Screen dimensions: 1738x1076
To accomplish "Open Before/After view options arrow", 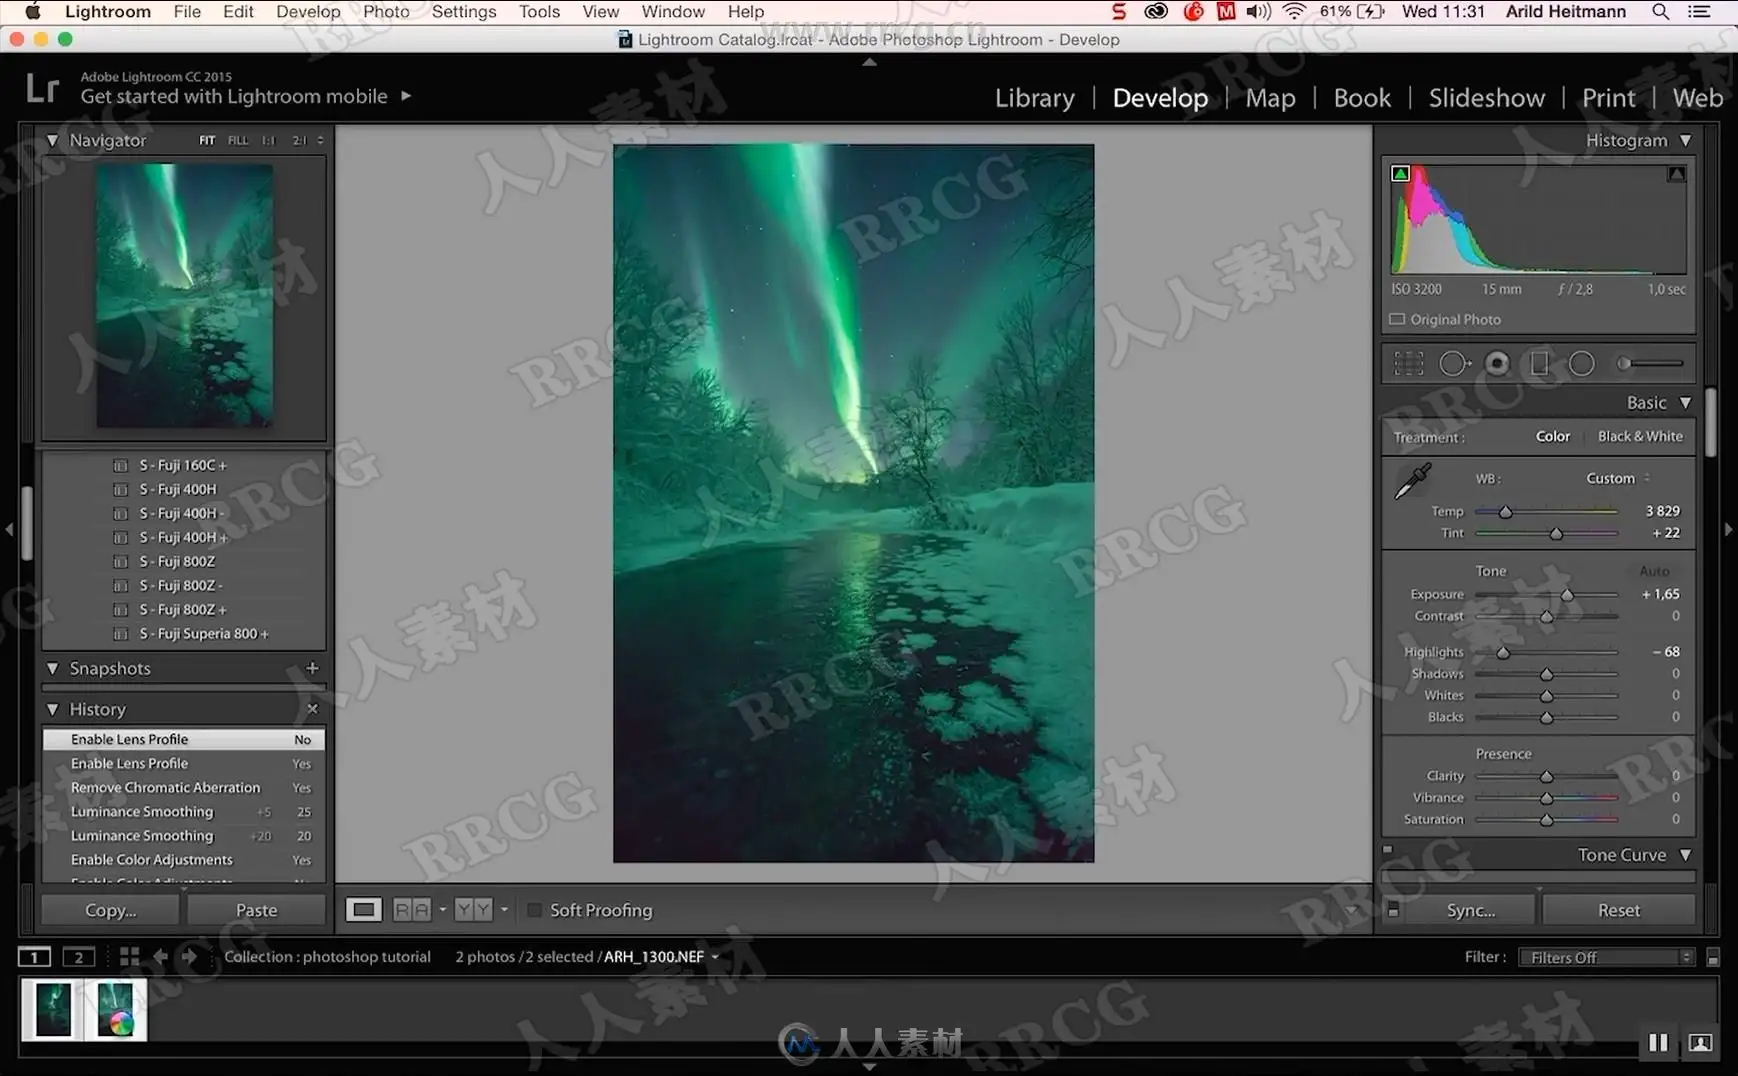I will (x=504, y=910).
